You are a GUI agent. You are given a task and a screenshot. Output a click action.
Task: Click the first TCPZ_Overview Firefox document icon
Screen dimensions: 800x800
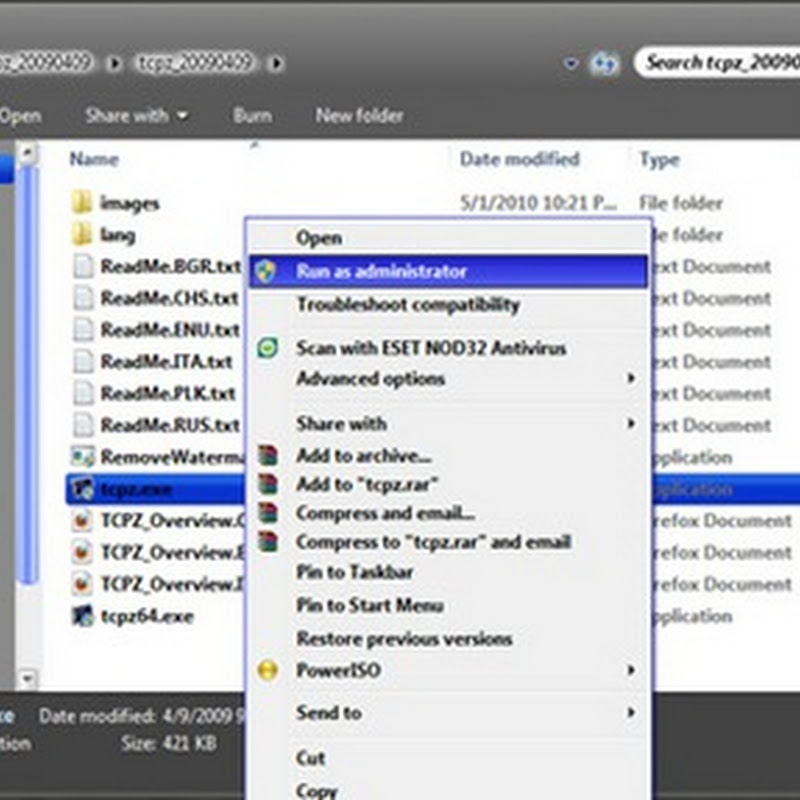coord(82,520)
